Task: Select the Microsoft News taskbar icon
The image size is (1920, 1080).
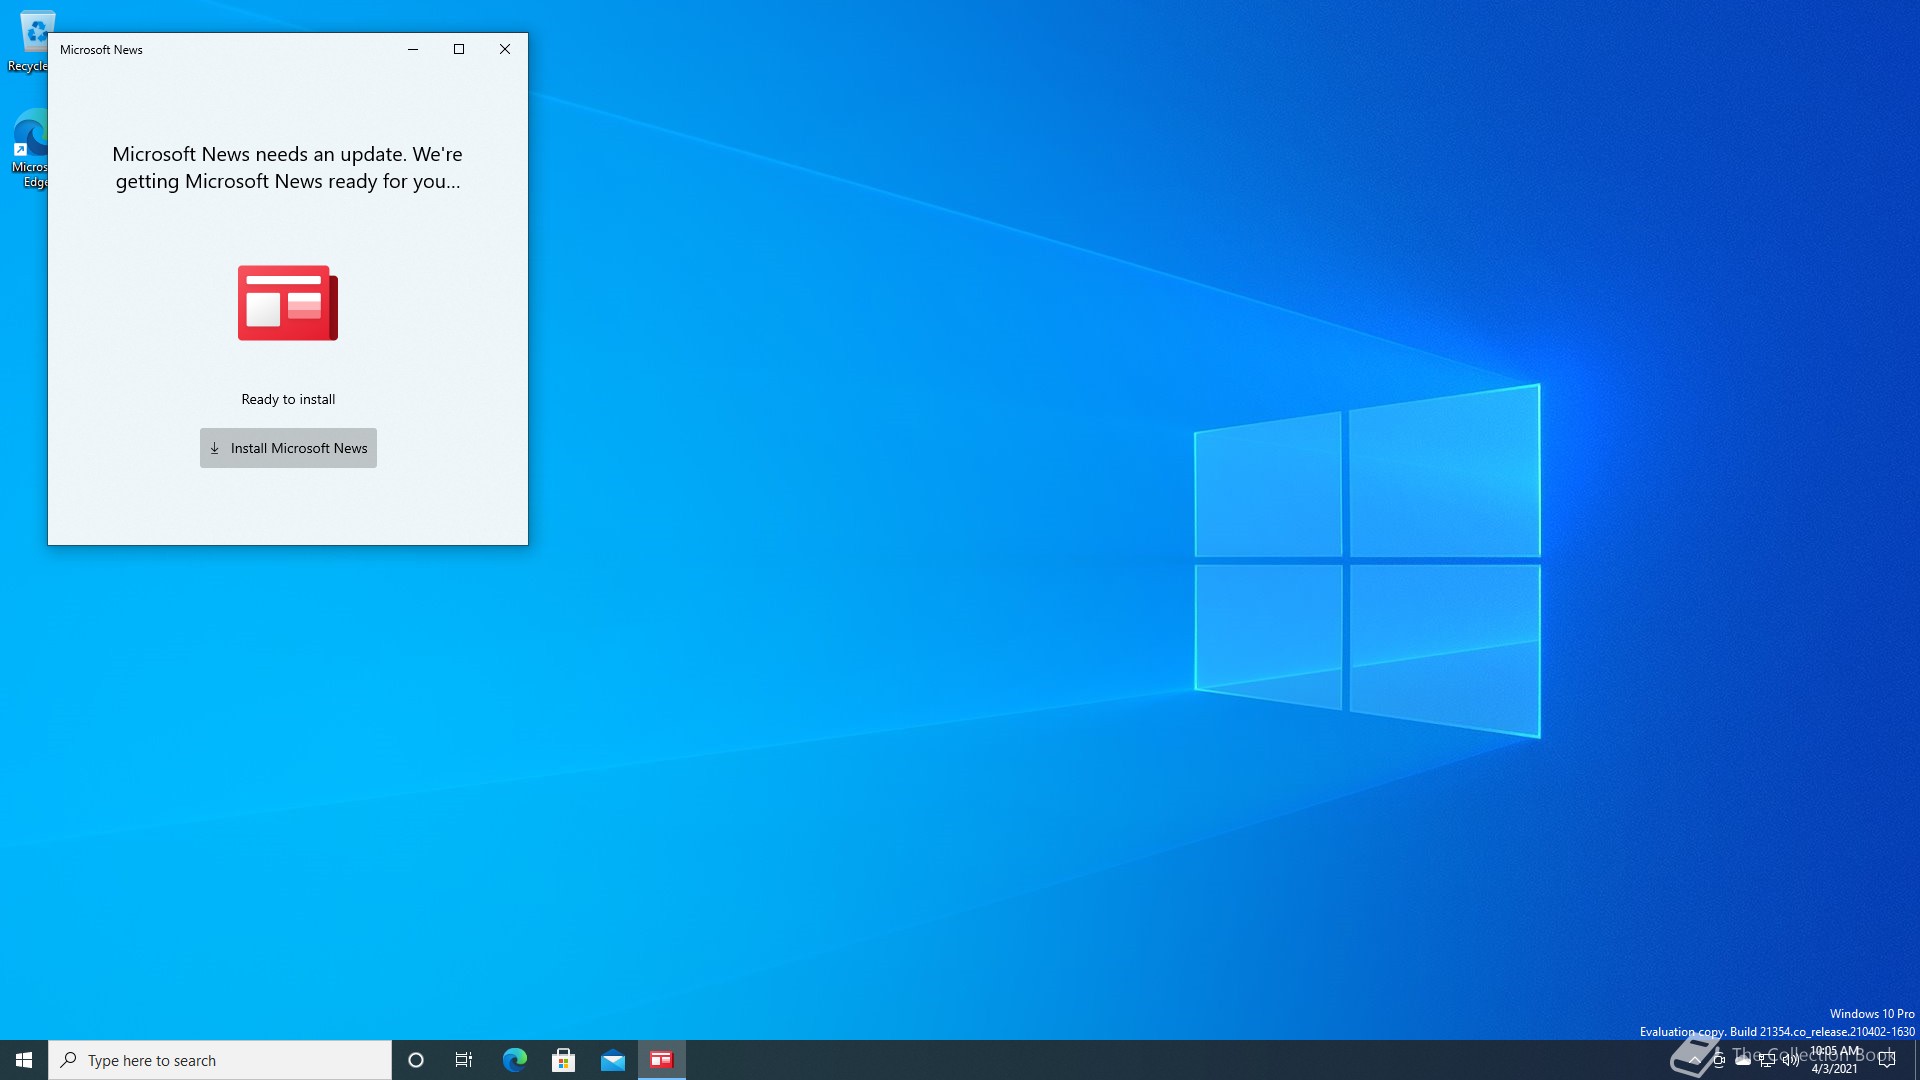Action: [x=661, y=1059]
